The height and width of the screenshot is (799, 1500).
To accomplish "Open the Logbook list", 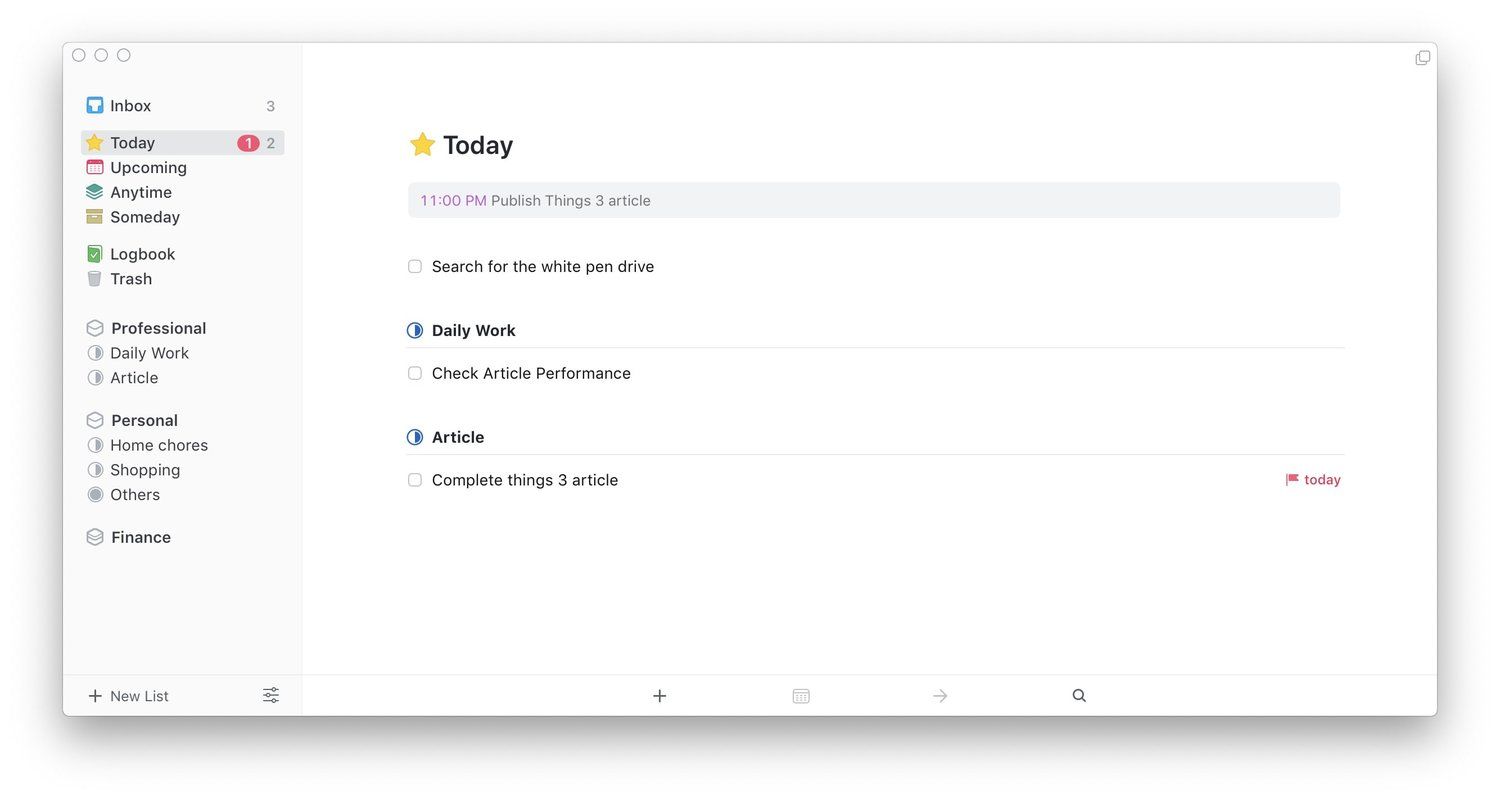I will click(x=142, y=255).
